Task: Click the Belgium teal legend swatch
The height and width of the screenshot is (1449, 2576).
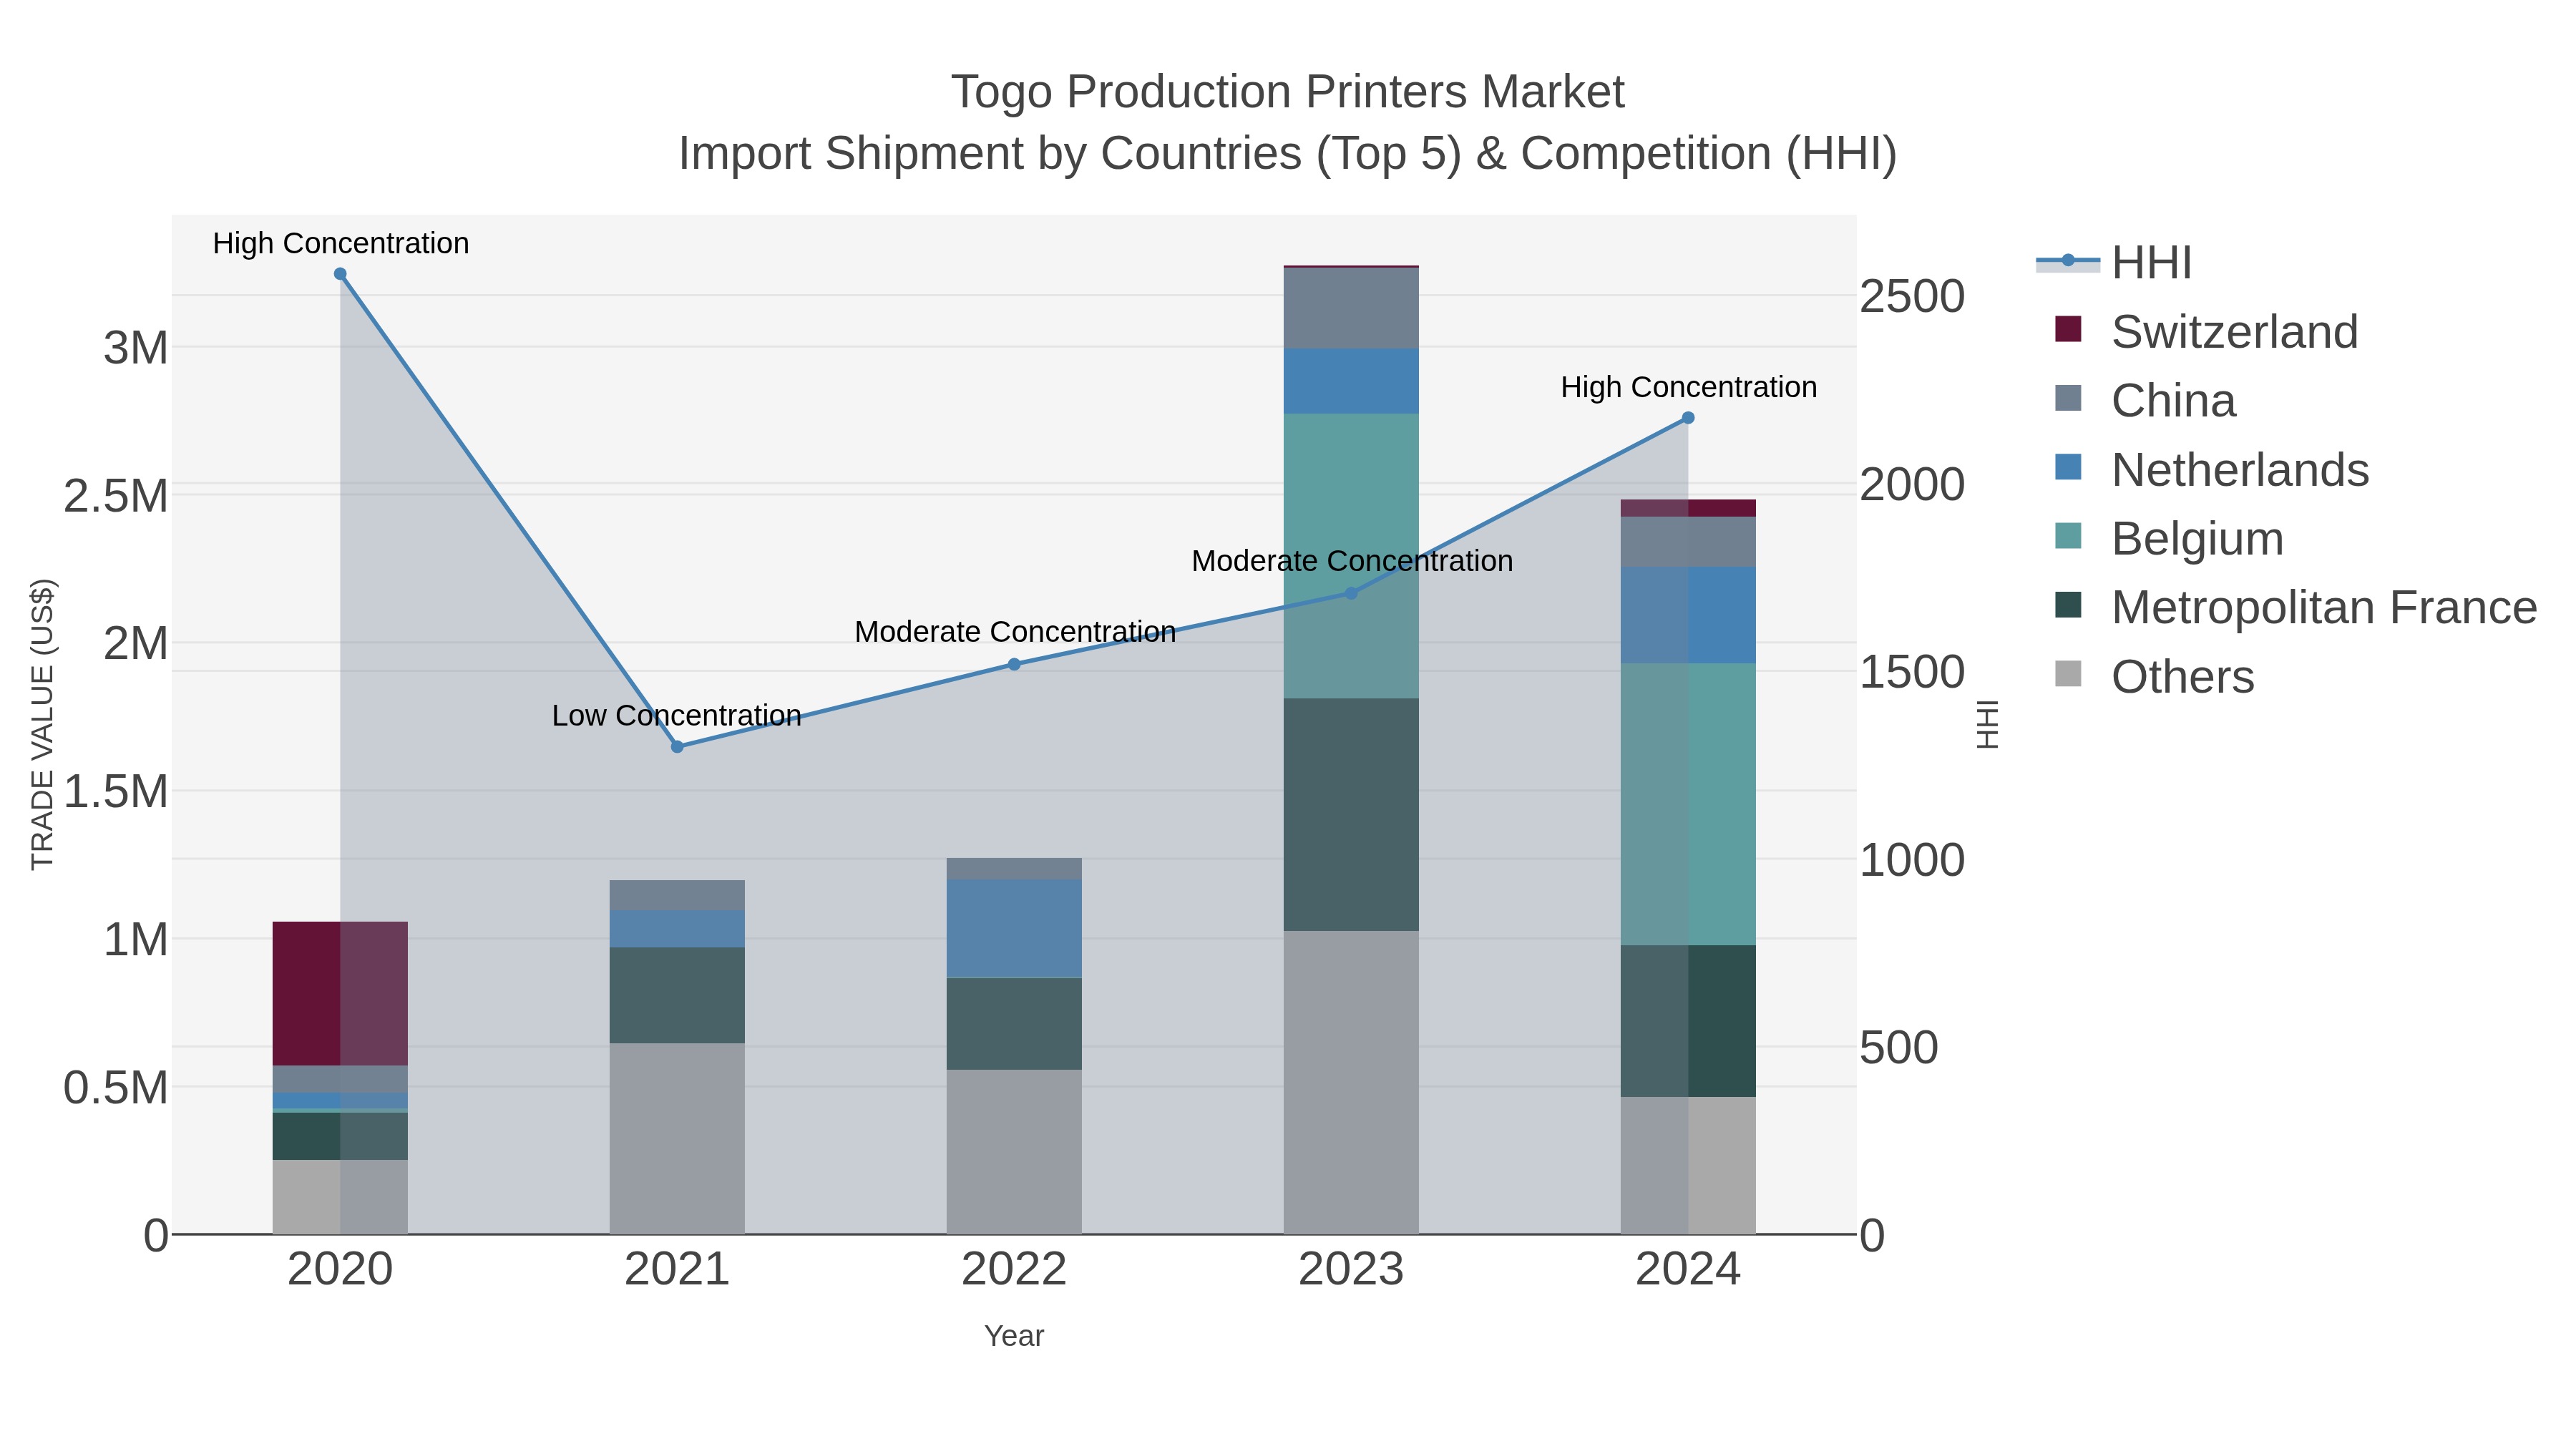Action: [x=2068, y=536]
